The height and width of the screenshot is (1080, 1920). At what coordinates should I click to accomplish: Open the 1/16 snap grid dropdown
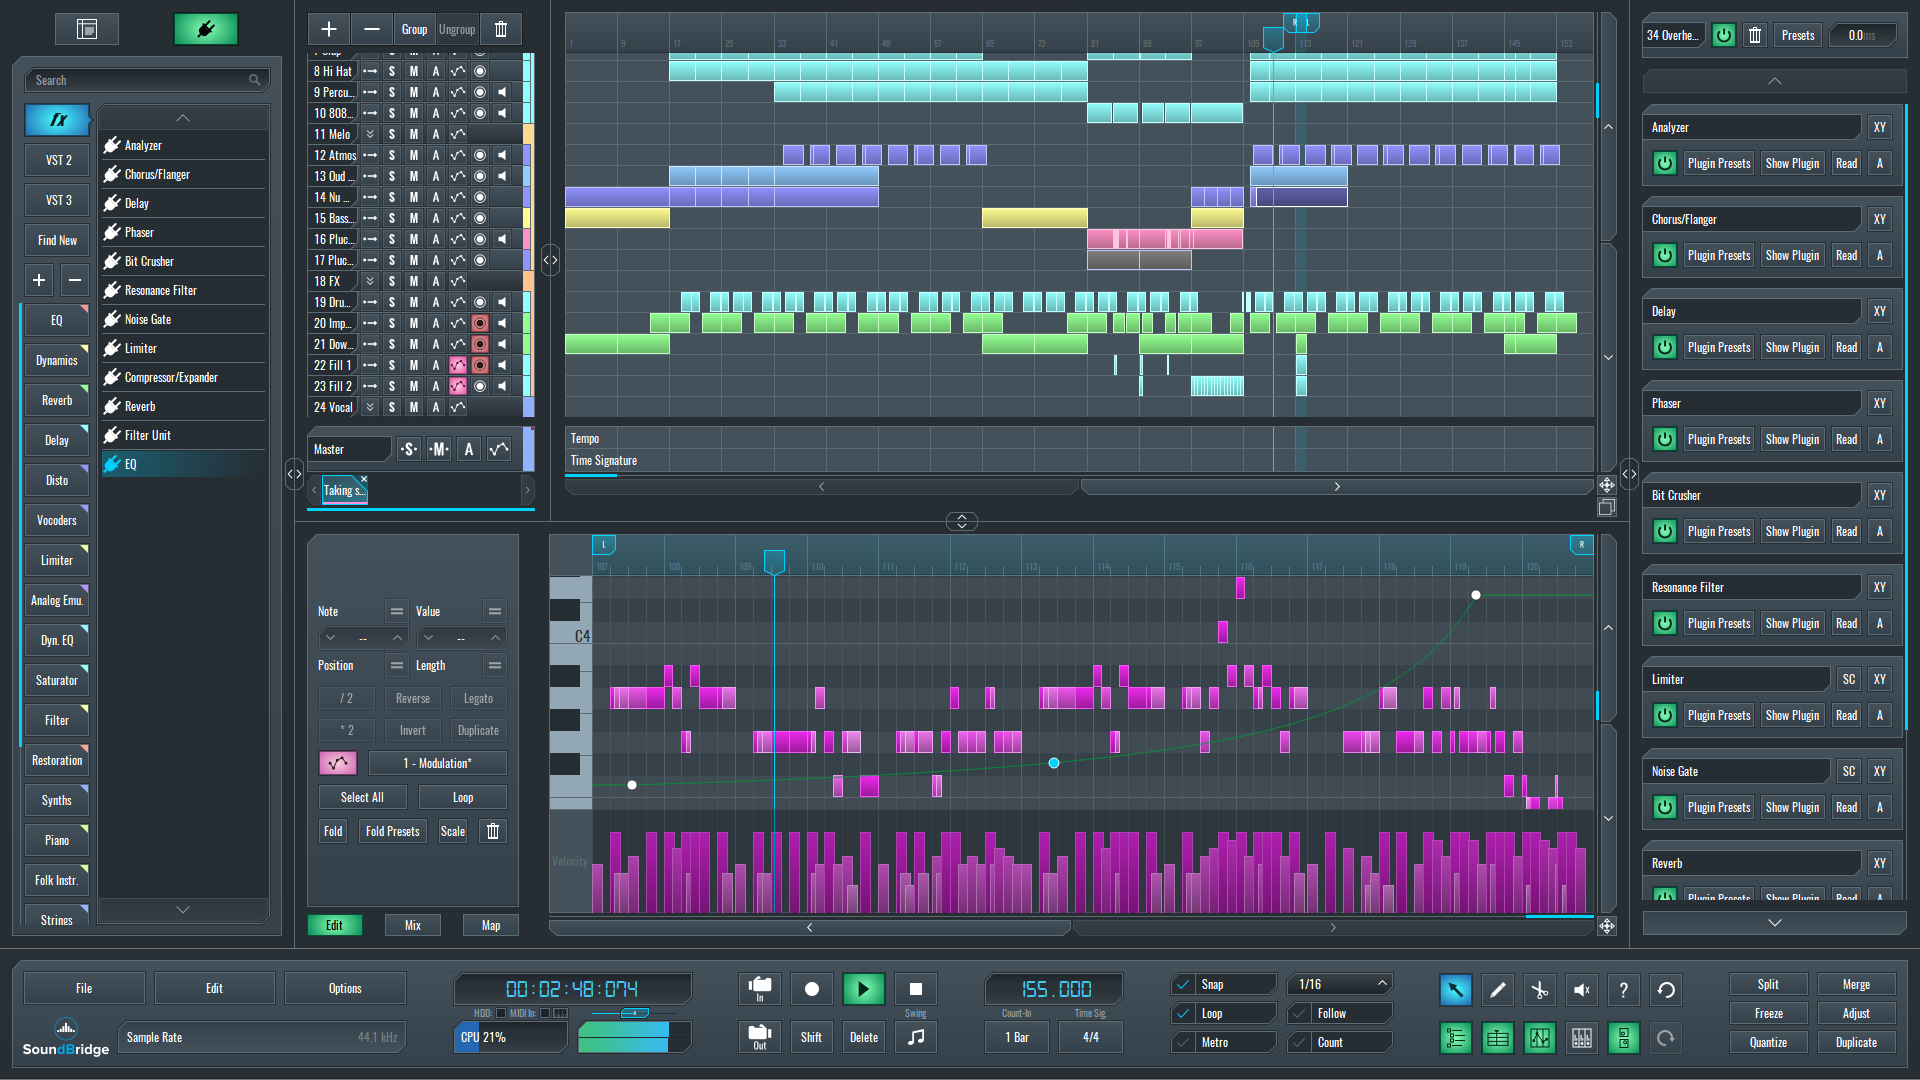1340,984
